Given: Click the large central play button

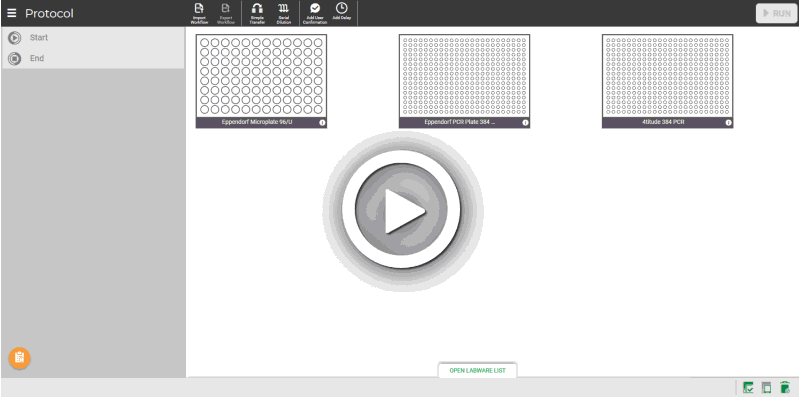Looking at the screenshot, I should (403, 211).
